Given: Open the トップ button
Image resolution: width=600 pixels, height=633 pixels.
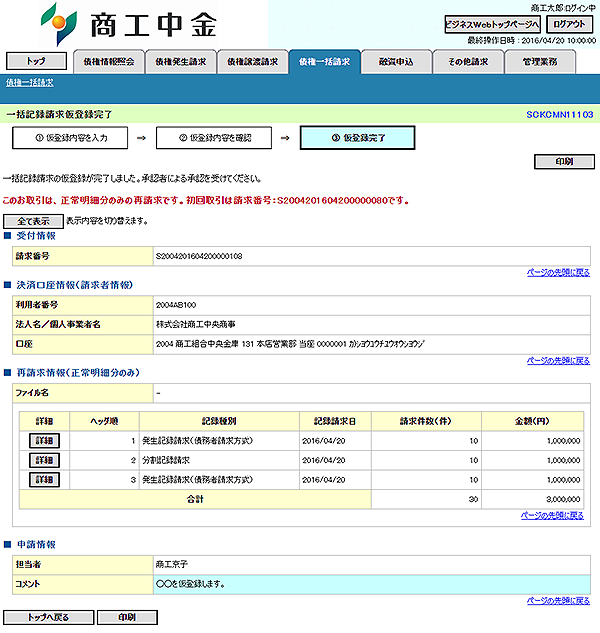Looking at the screenshot, I should 36,61.
